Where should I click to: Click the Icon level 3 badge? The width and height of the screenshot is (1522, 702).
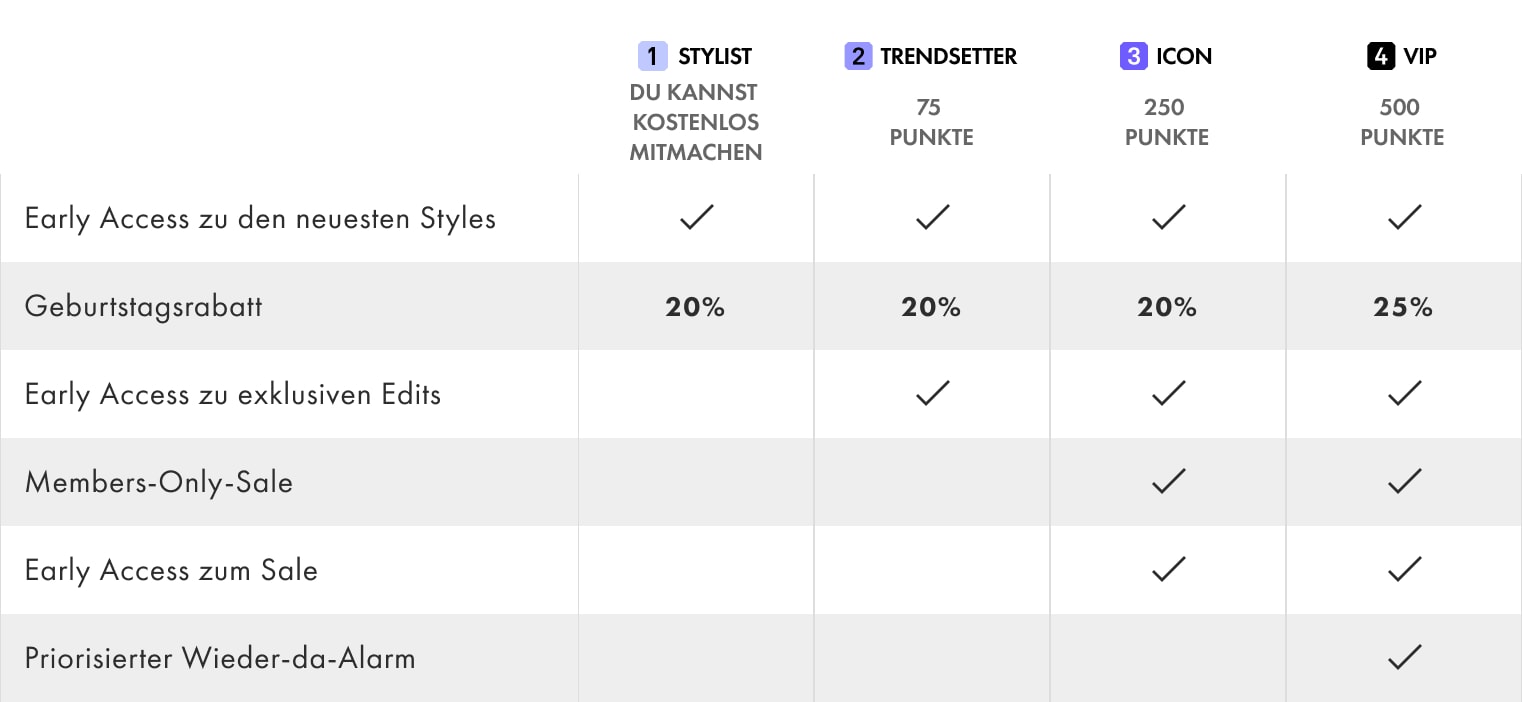[1133, 56]
